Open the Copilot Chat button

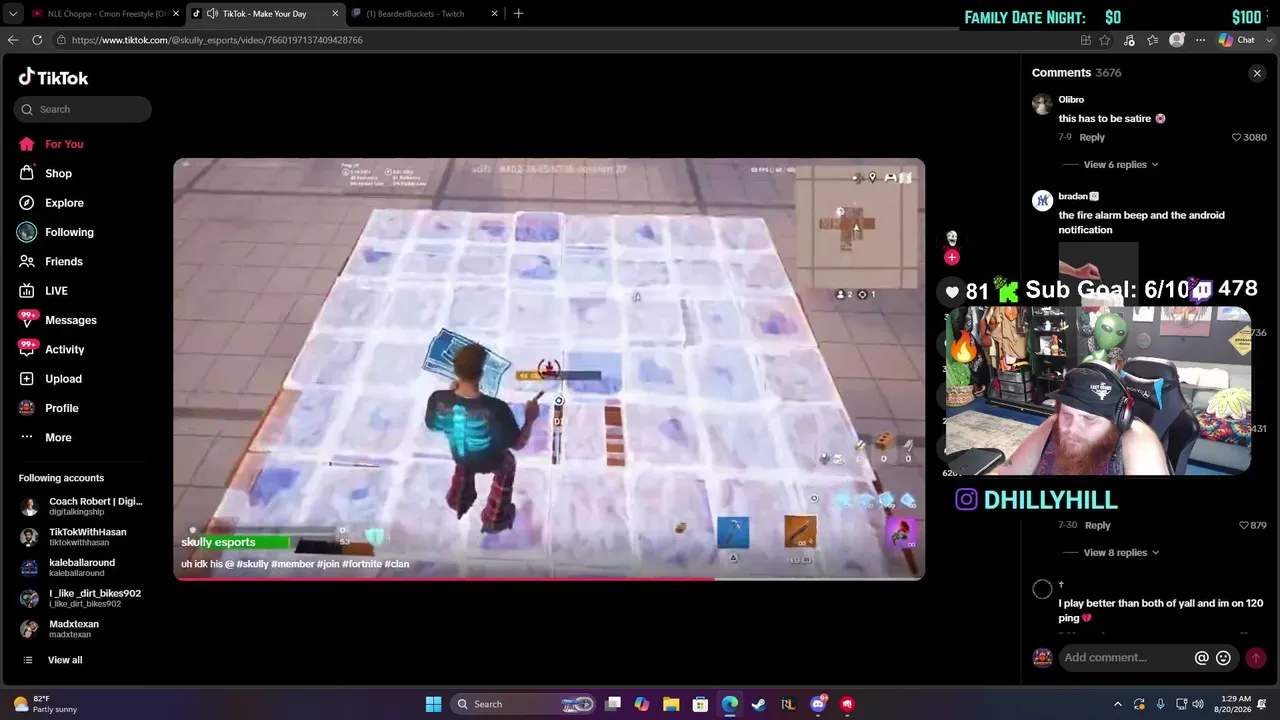pos(1237,40)
